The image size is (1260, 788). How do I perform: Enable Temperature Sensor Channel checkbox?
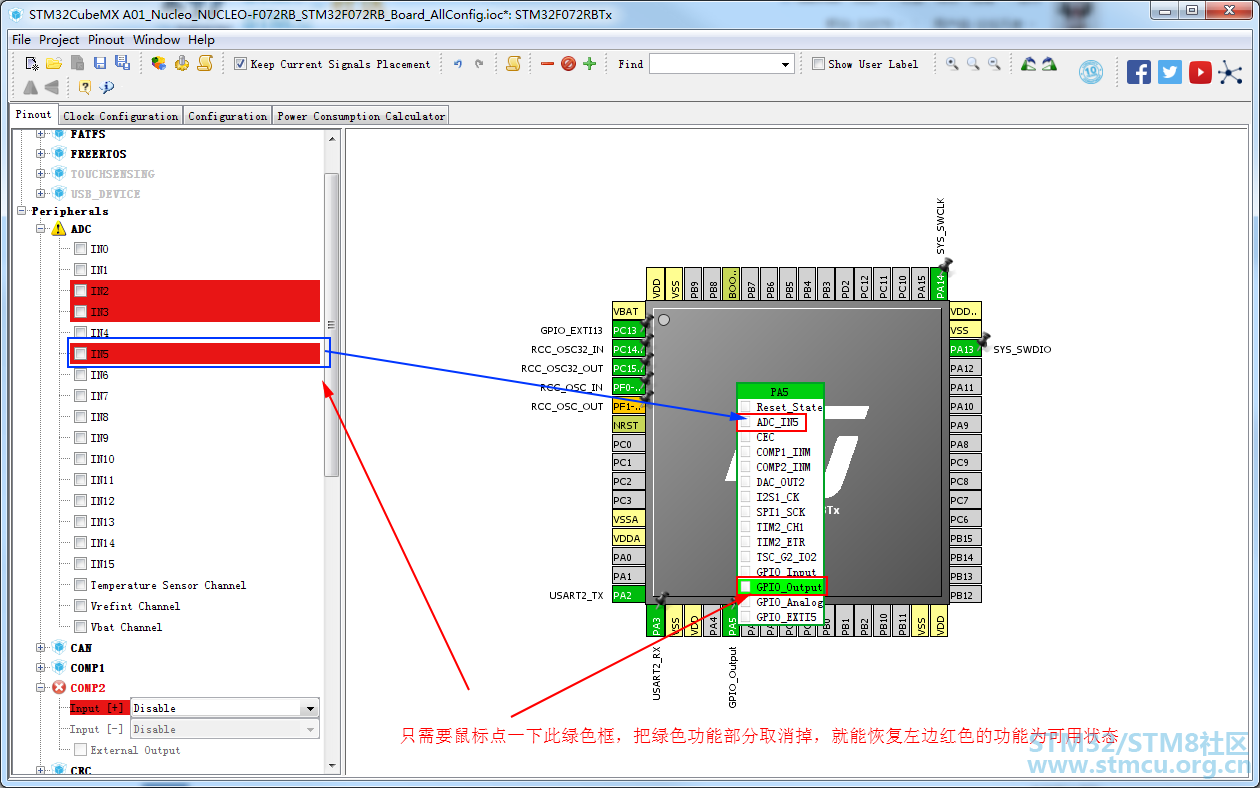point(80,585)
